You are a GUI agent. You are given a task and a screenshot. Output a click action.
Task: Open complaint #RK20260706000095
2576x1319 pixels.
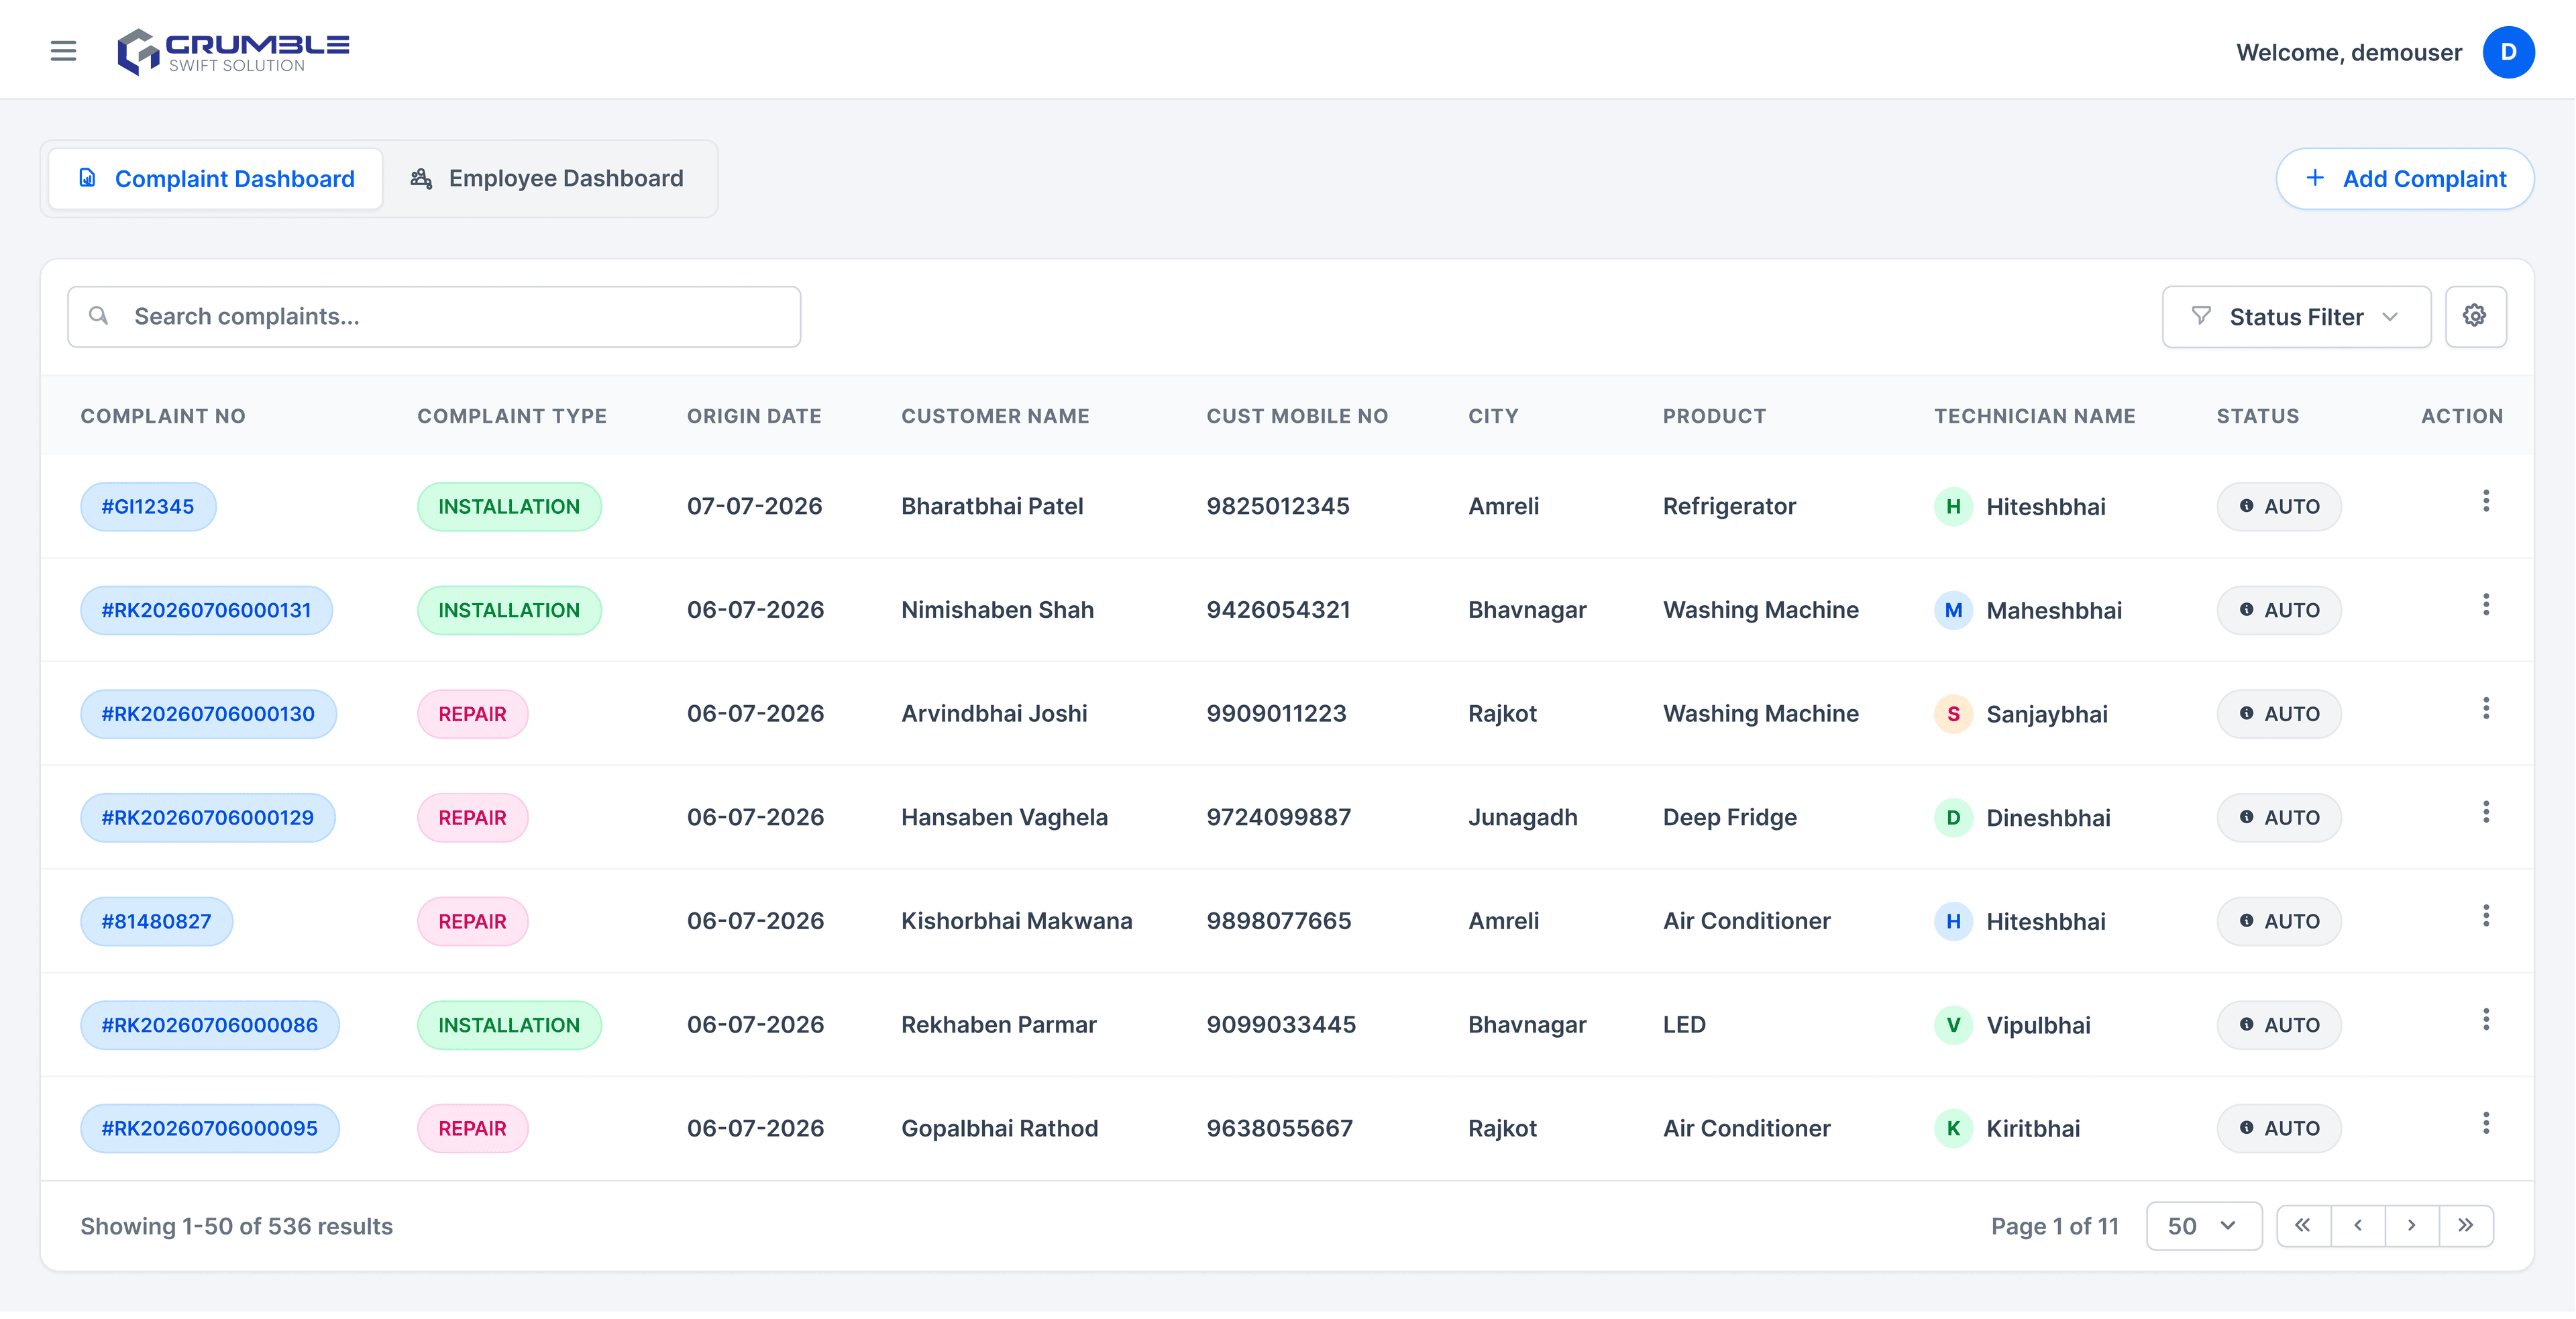209,1129
